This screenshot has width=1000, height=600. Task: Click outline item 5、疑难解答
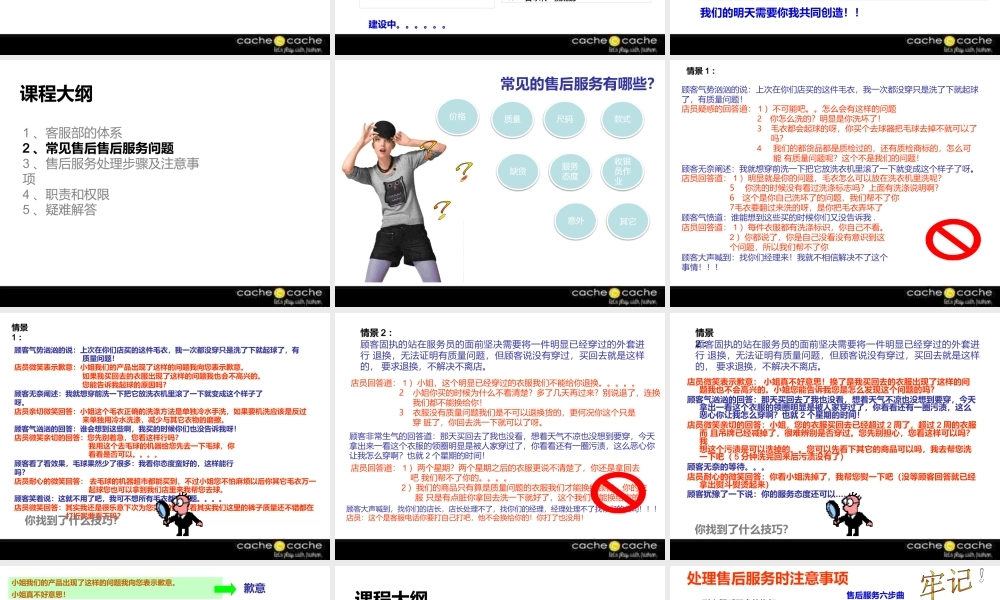coord(59,210)
